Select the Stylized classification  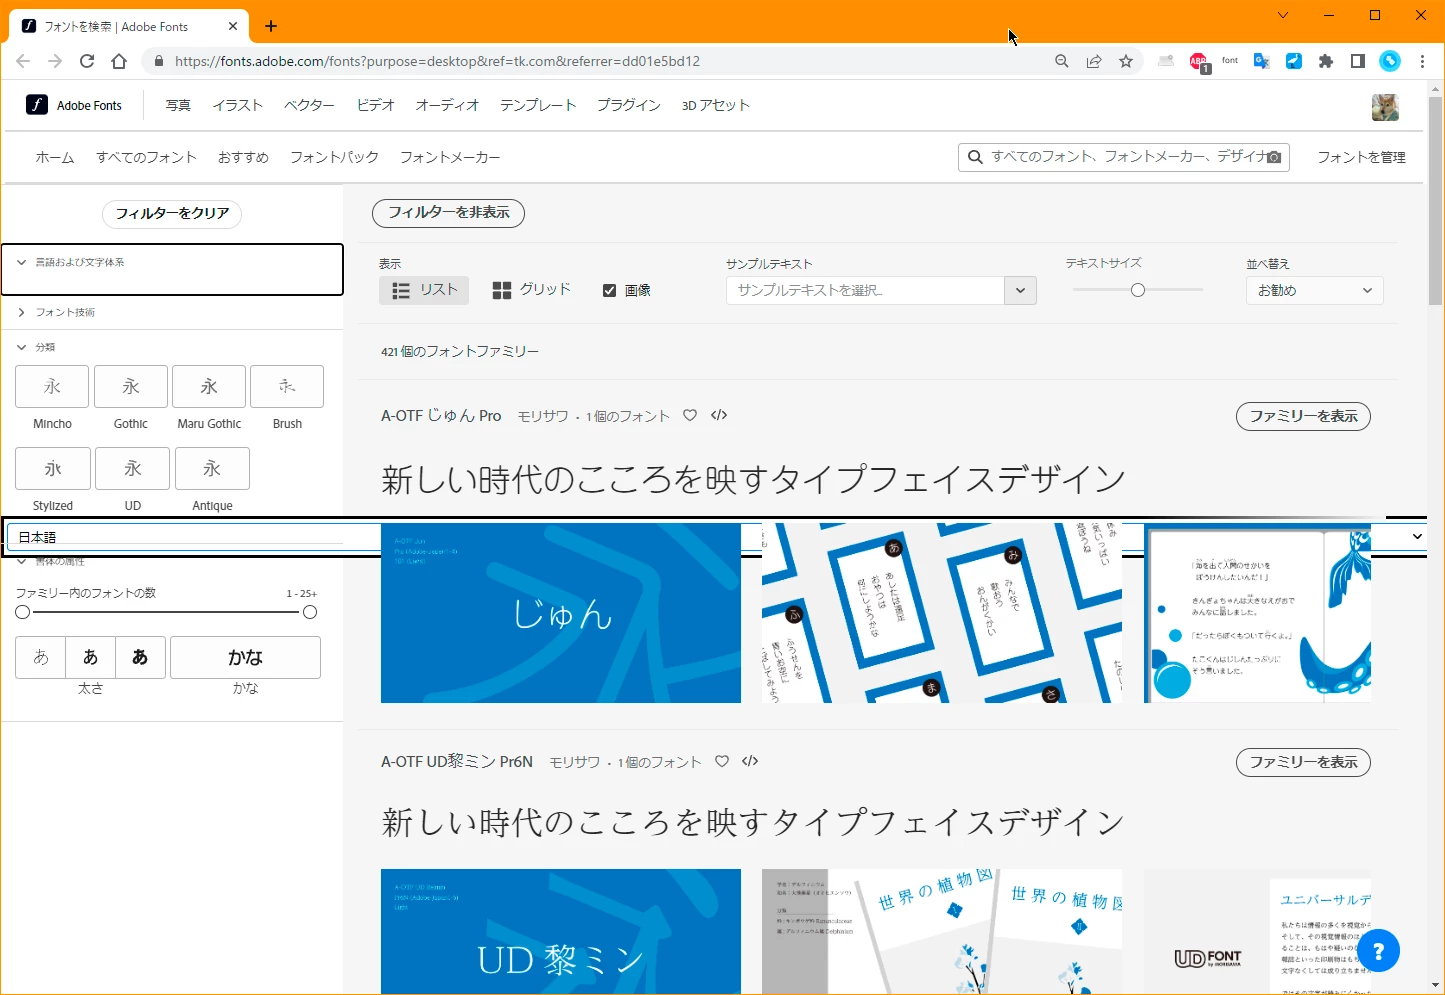[x=53, y=468]
